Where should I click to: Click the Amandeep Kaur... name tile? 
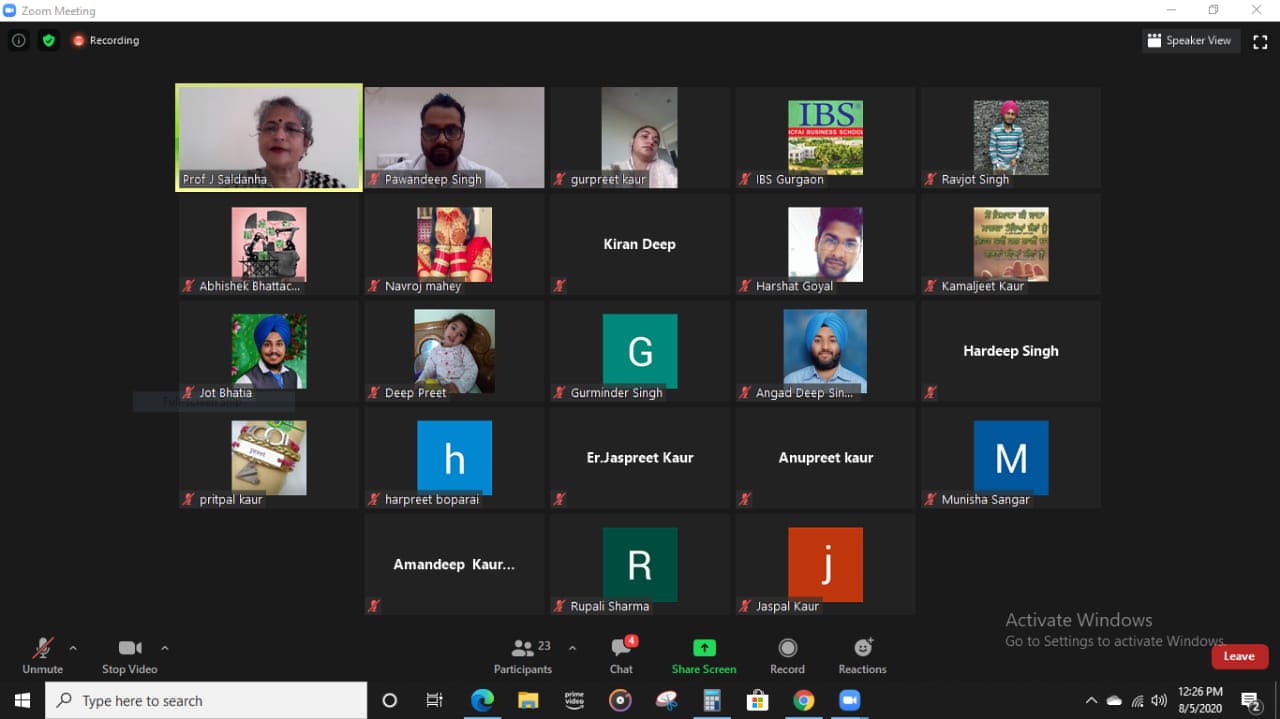[x=454, y=565]
